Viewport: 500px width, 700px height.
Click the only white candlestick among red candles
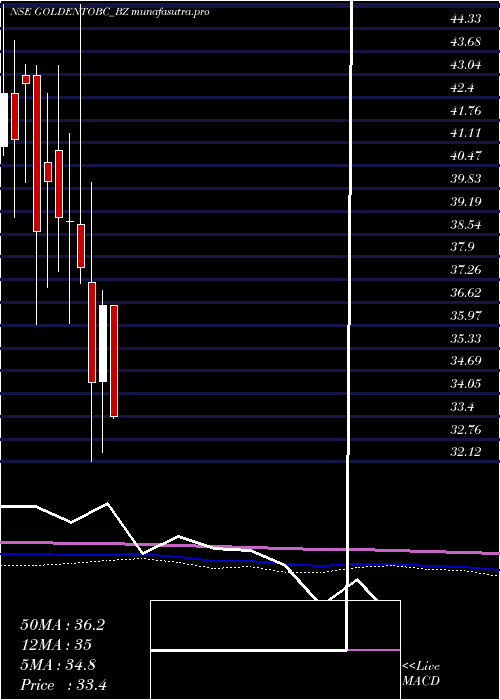pyautogui.click(x=103, y=343)
